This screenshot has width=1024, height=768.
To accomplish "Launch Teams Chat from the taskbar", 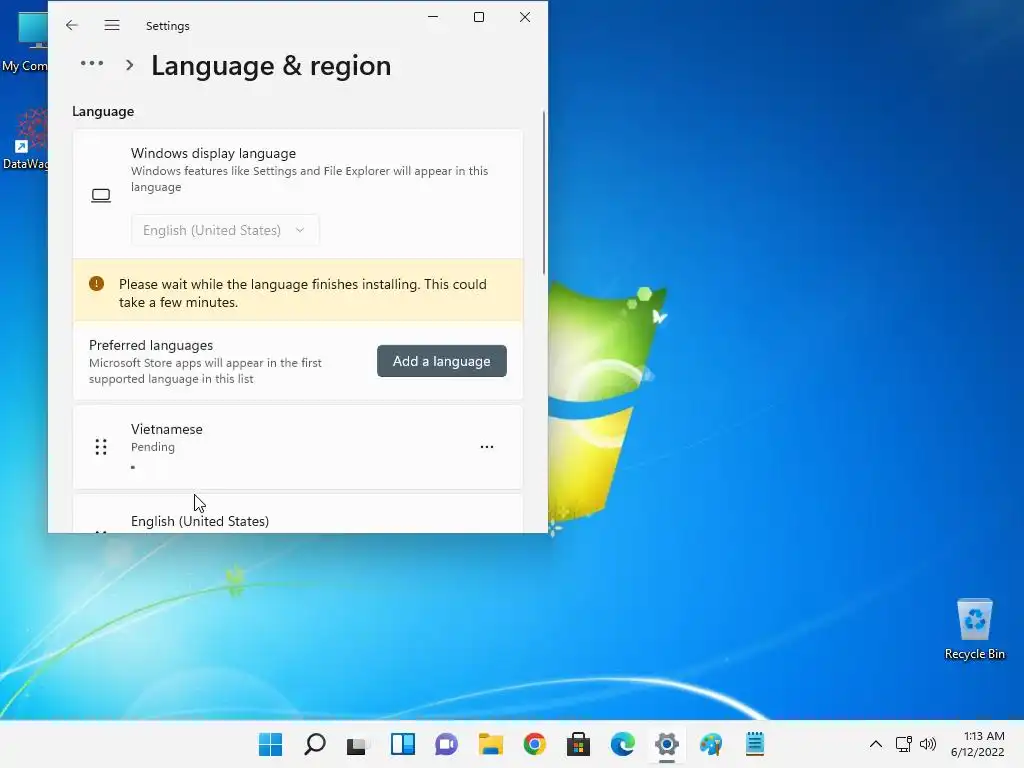I will coord(446,744).
